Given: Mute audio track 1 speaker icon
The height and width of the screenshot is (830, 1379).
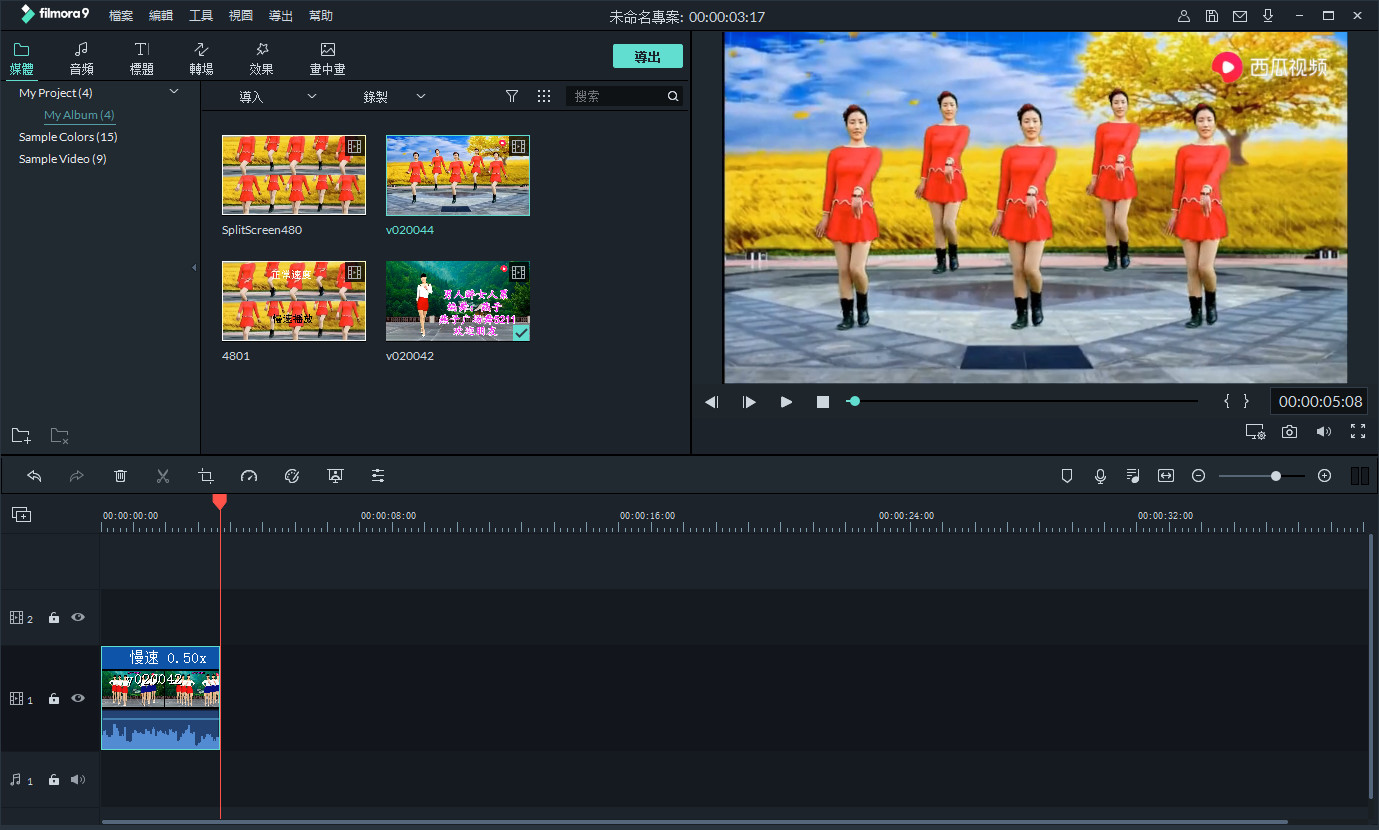Looking at the screenshot, I should pyautogui.click(x=77, y=779).
